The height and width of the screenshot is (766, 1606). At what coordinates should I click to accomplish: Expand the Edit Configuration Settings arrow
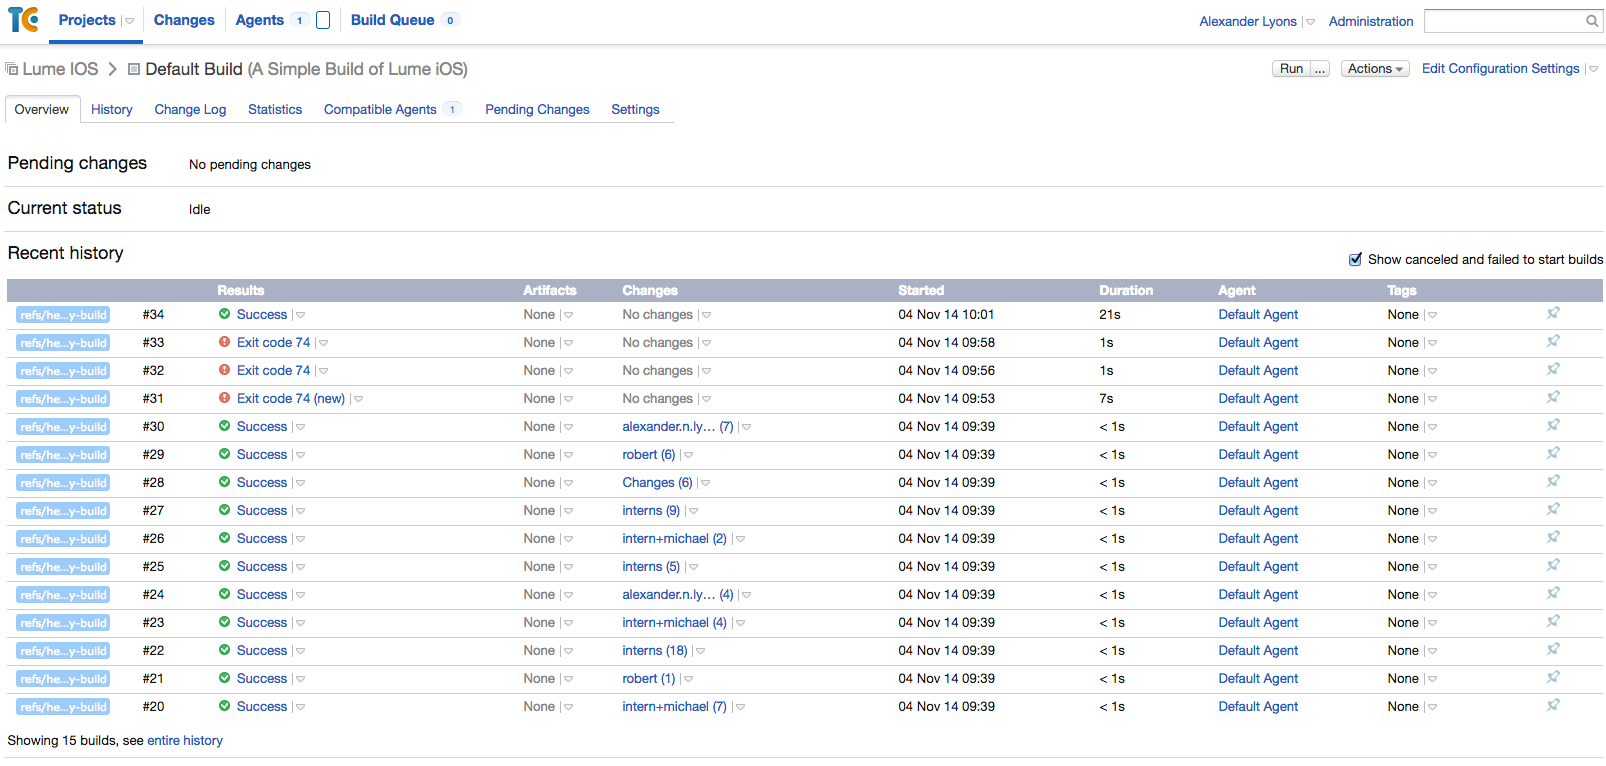(1593, 69)
